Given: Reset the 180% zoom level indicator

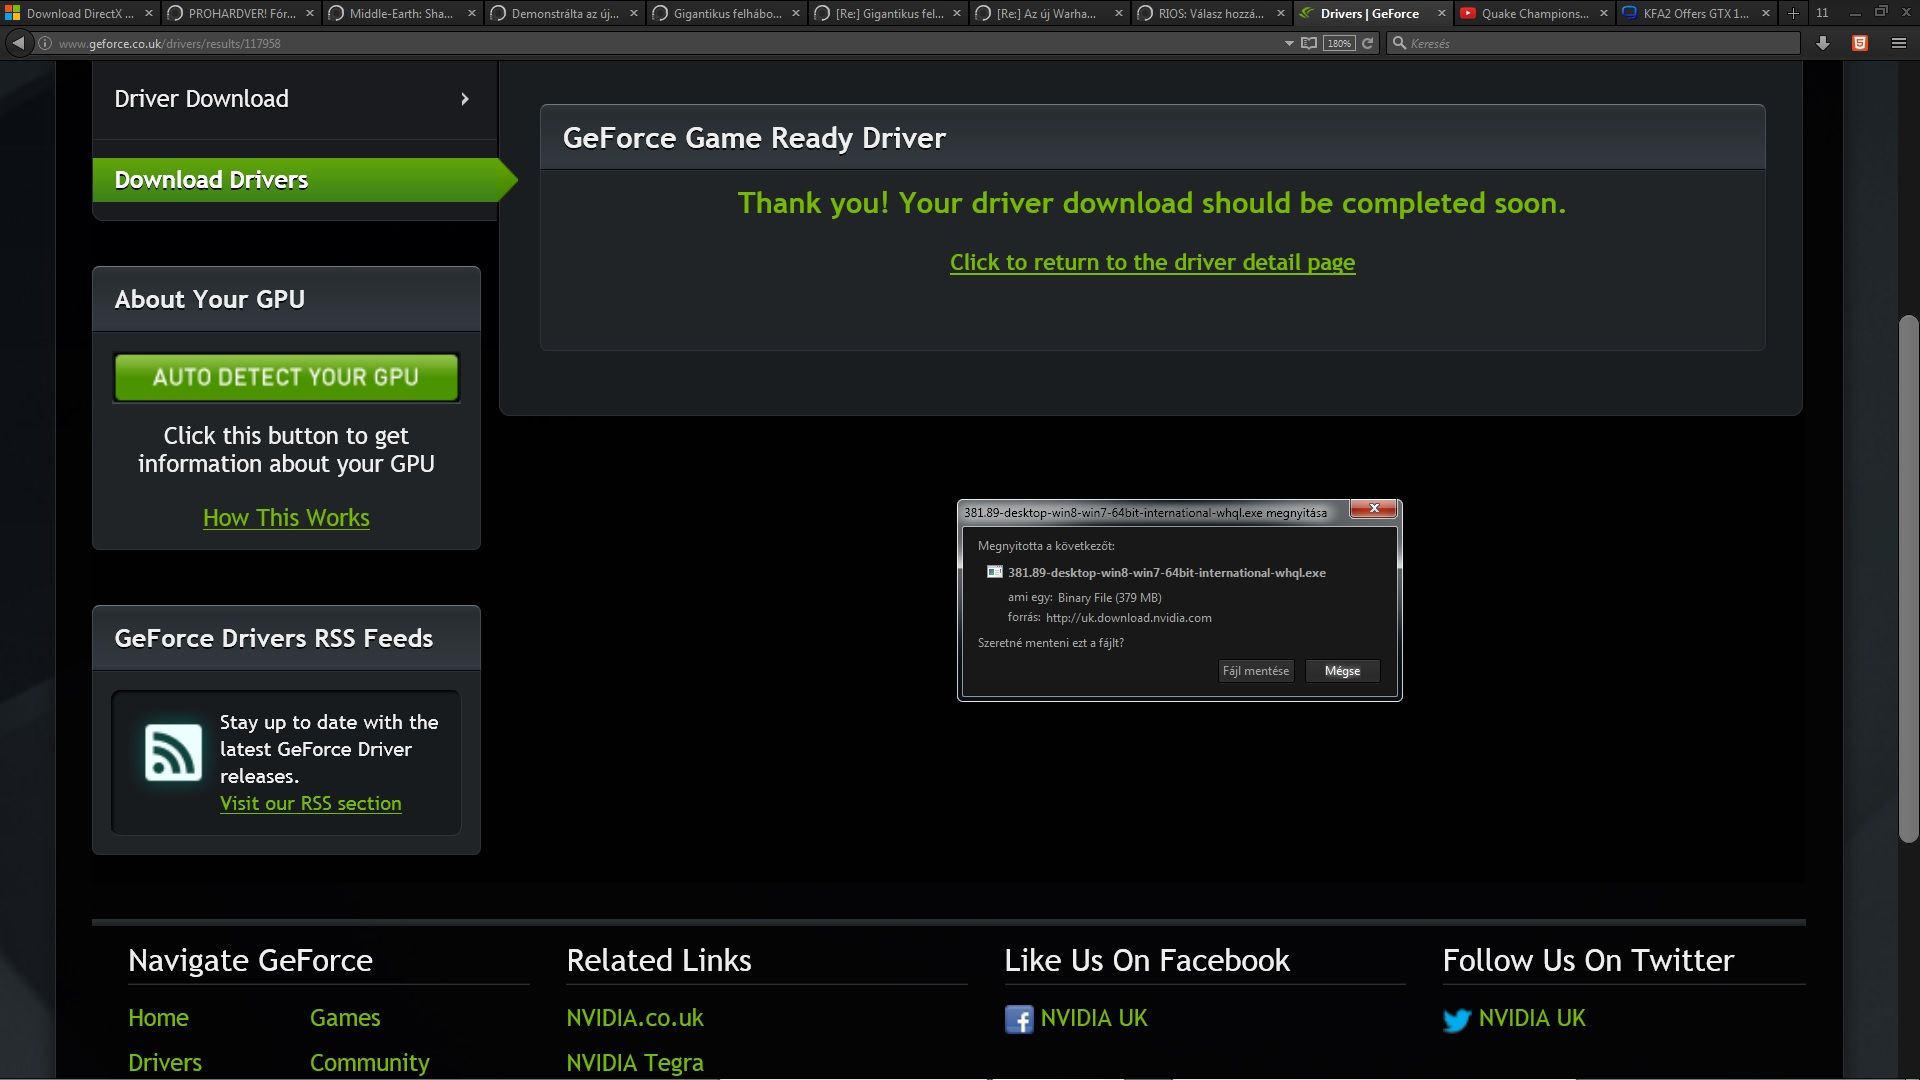Looking at the screenshot, I should click(1339, 43).
